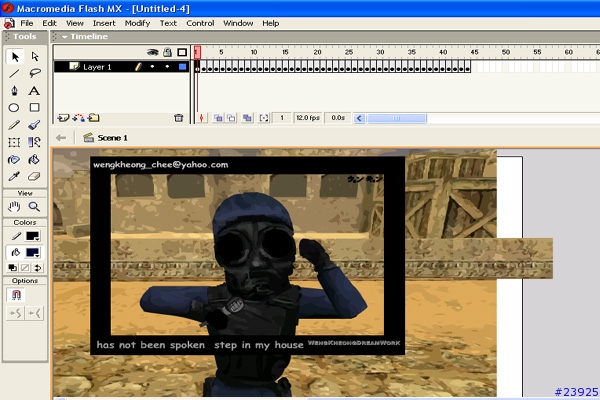Click Modify Onion Markers icon
The image size is (600, 400).
264,118
